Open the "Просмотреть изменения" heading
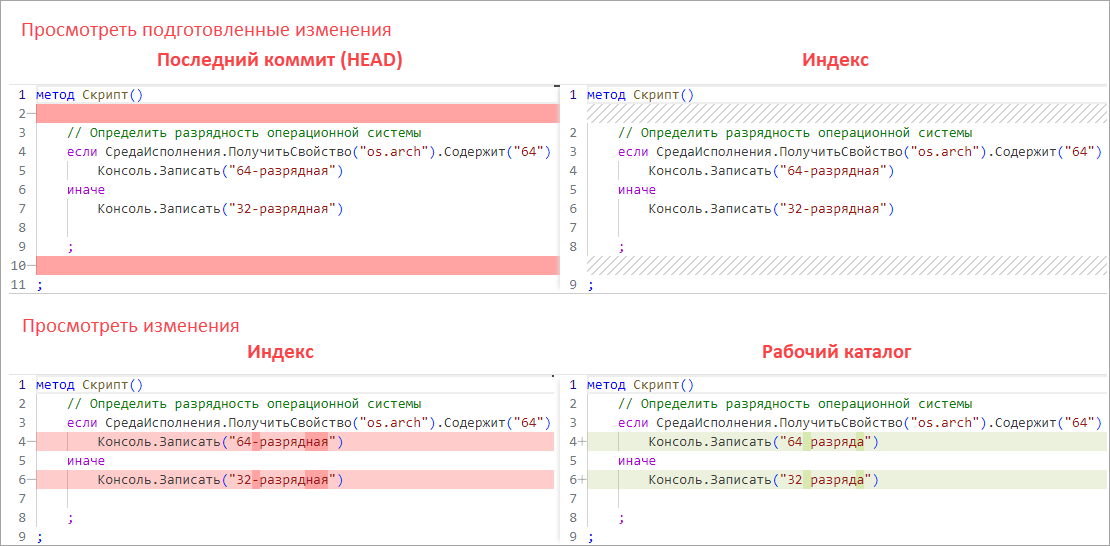Image resolution: width=1110 pixels, height=546 pixels. tap(130, 326)
